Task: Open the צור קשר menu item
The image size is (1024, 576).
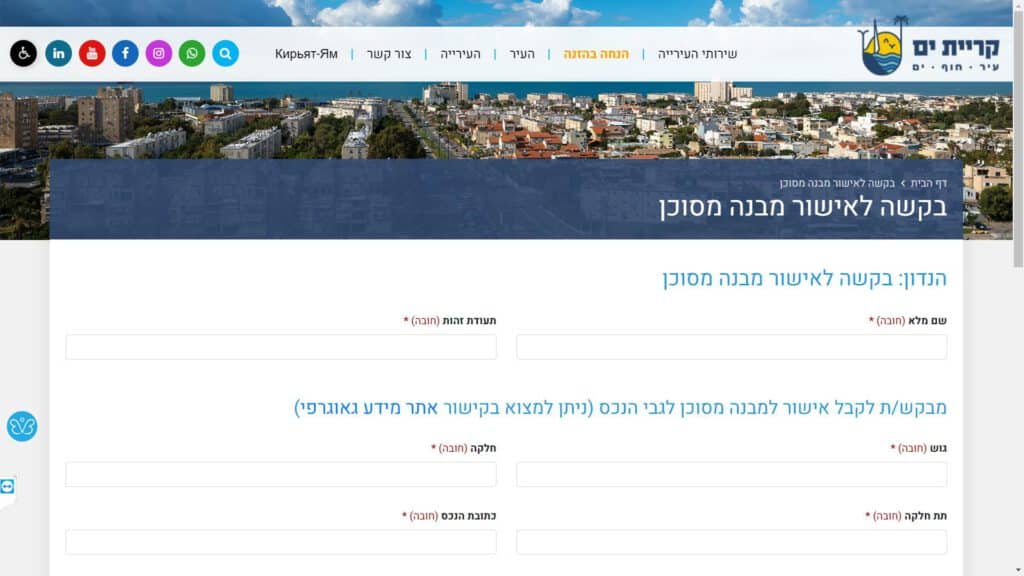Action: point(388,54)
